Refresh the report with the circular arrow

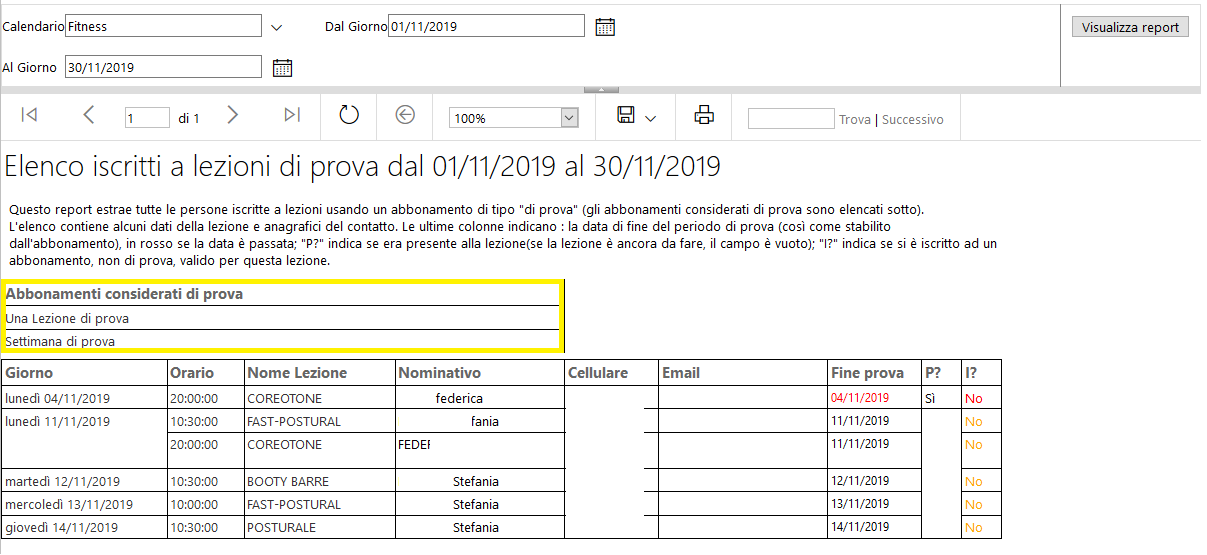[x=348, y=115]
